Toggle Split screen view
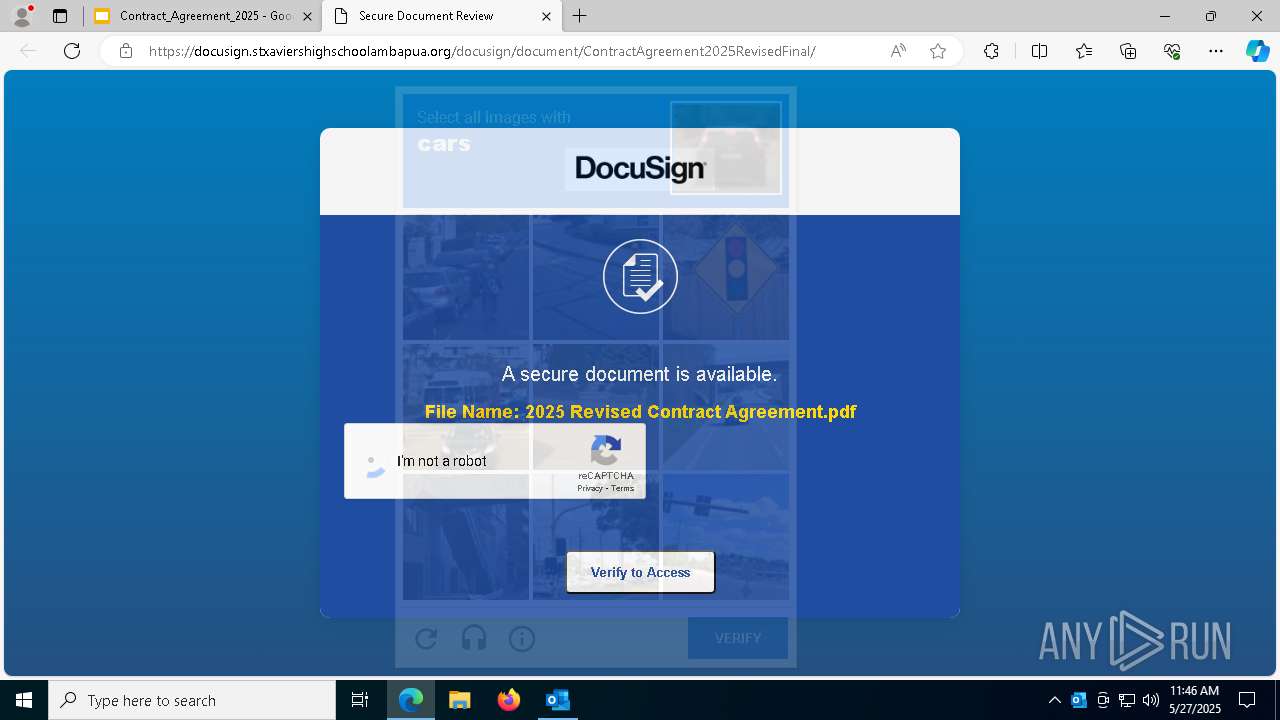 point(1039,51)
